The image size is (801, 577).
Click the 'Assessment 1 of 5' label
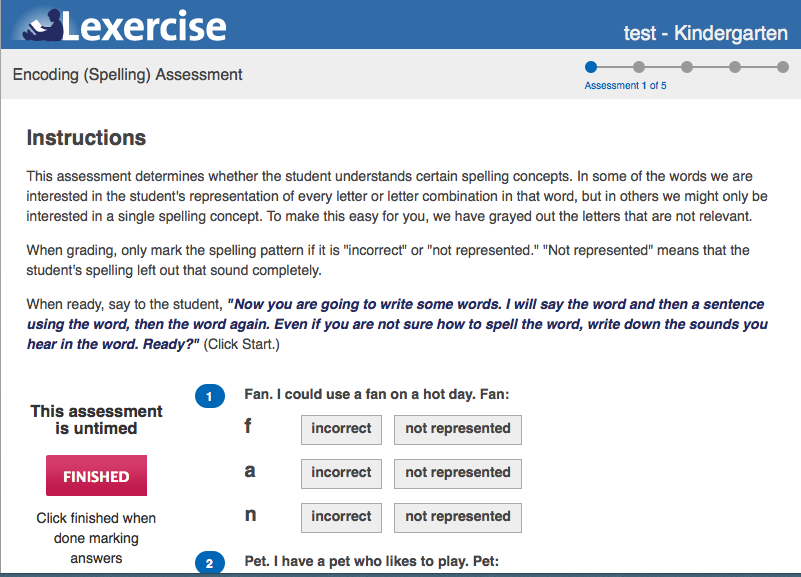tap(625, 86)
